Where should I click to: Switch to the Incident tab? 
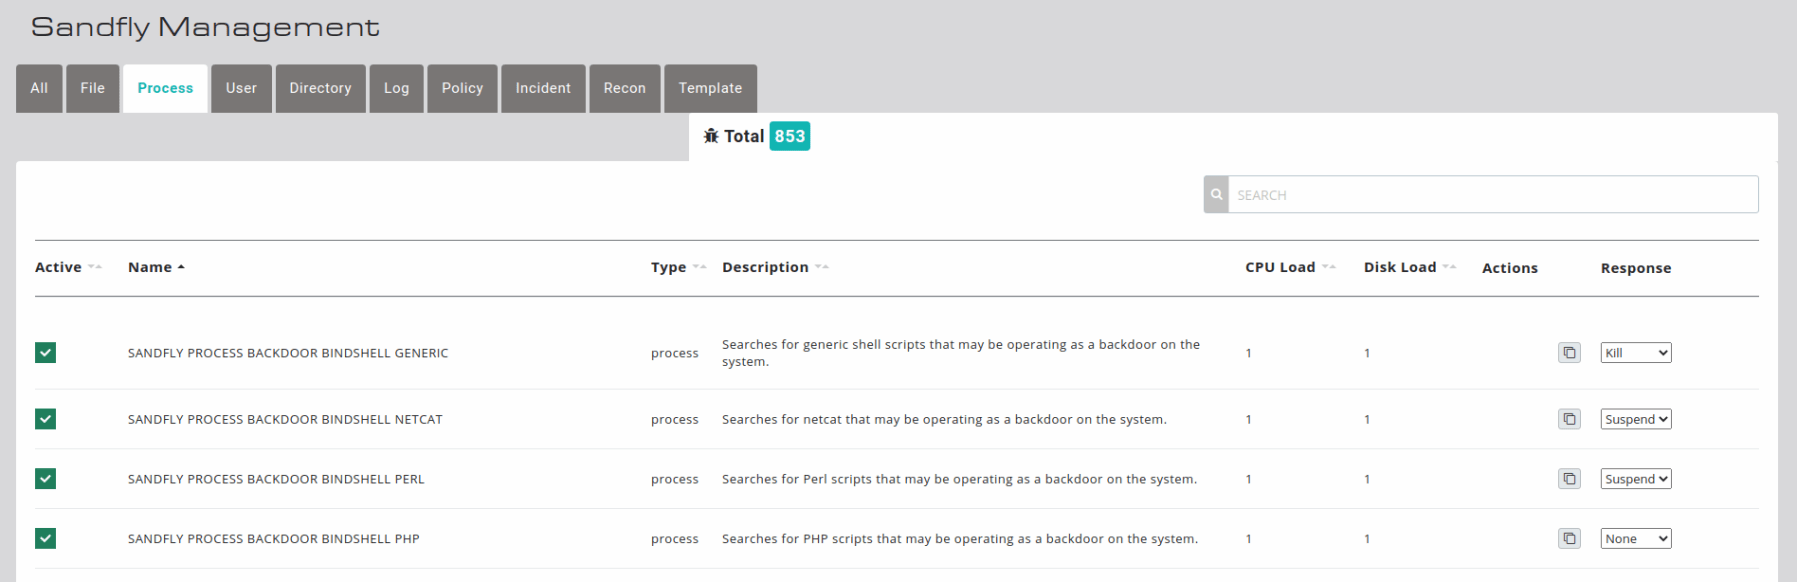[543, 88]
